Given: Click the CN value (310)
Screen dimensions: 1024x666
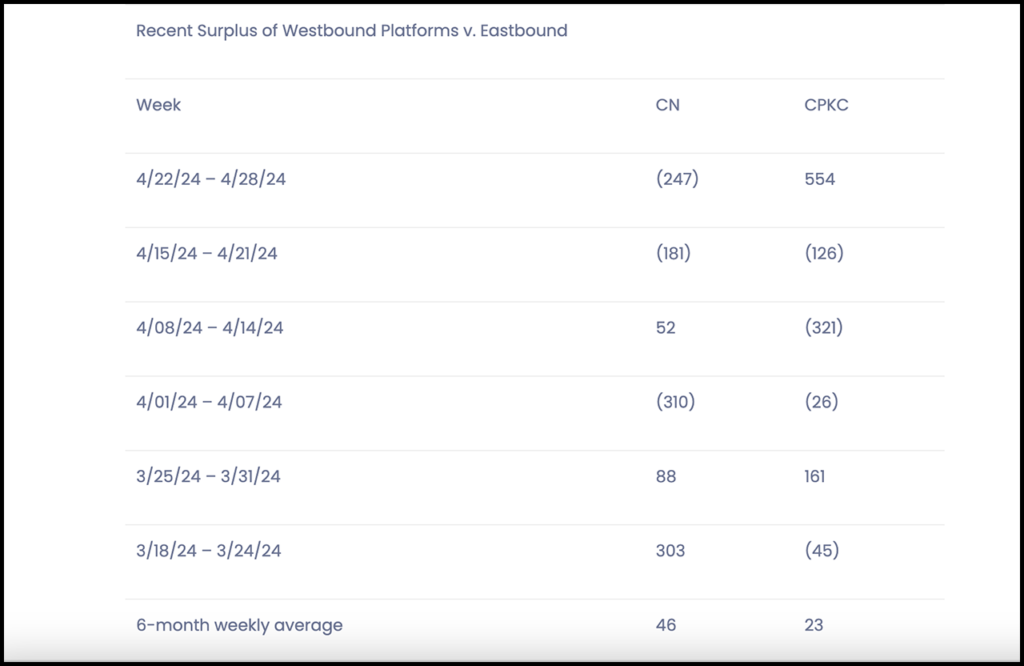Looking at the screenshot, I should coord(675,402).
